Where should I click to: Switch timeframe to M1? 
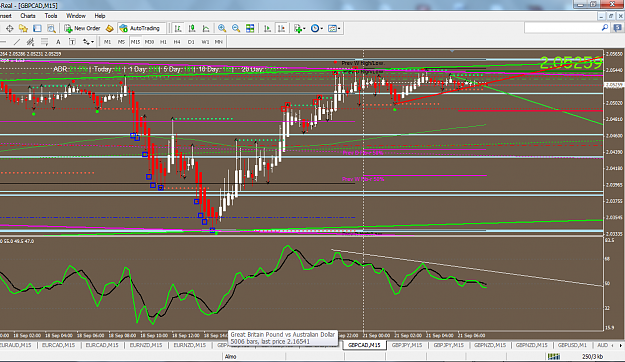pyautogui.click(x=107, y=42)
